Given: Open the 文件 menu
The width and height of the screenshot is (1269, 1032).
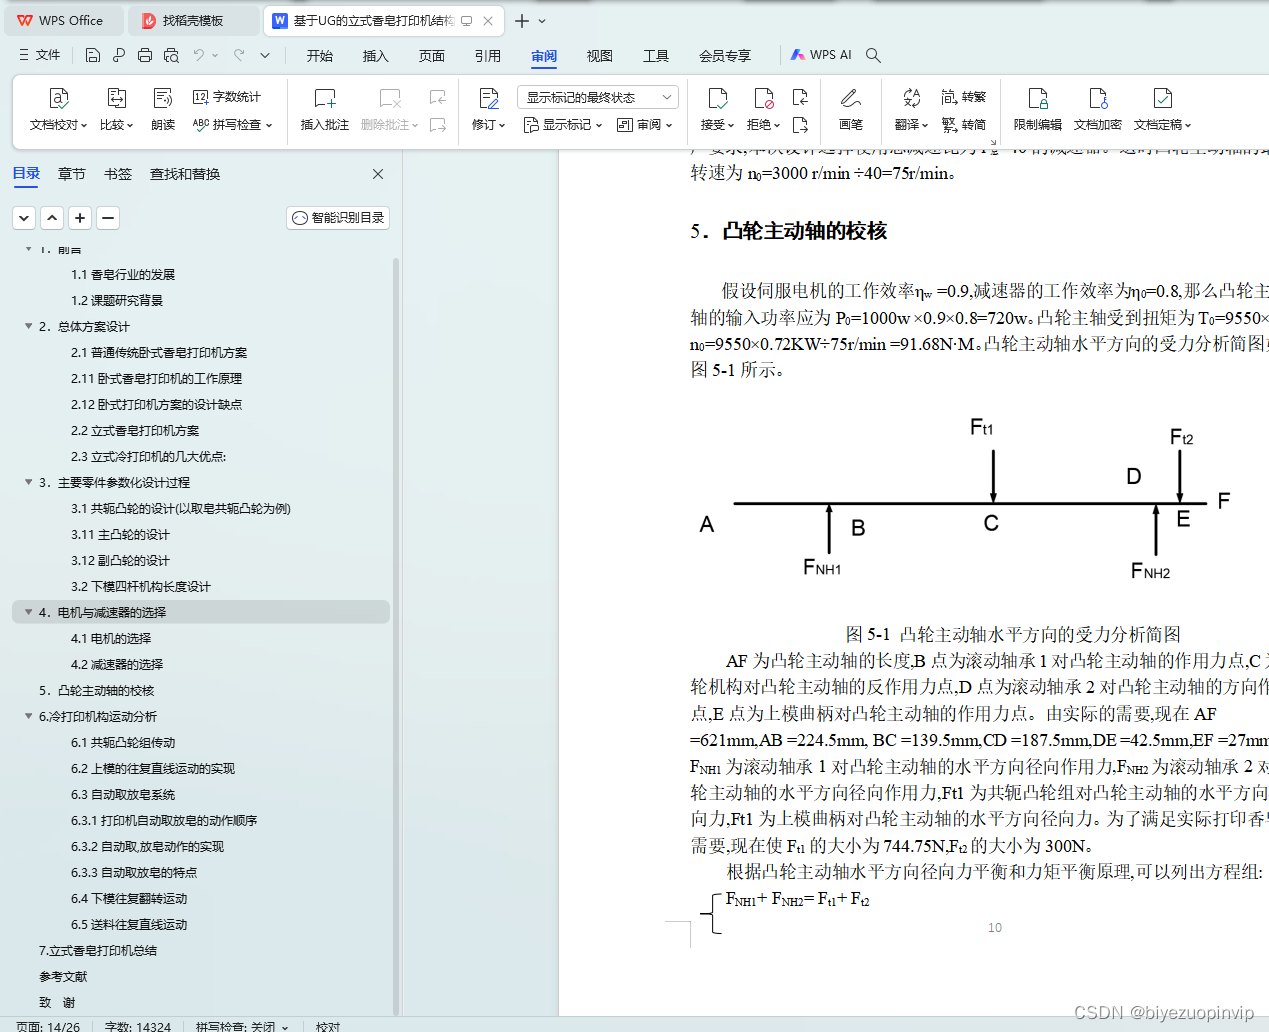Looking at the screenshot, I should point(39,55).
